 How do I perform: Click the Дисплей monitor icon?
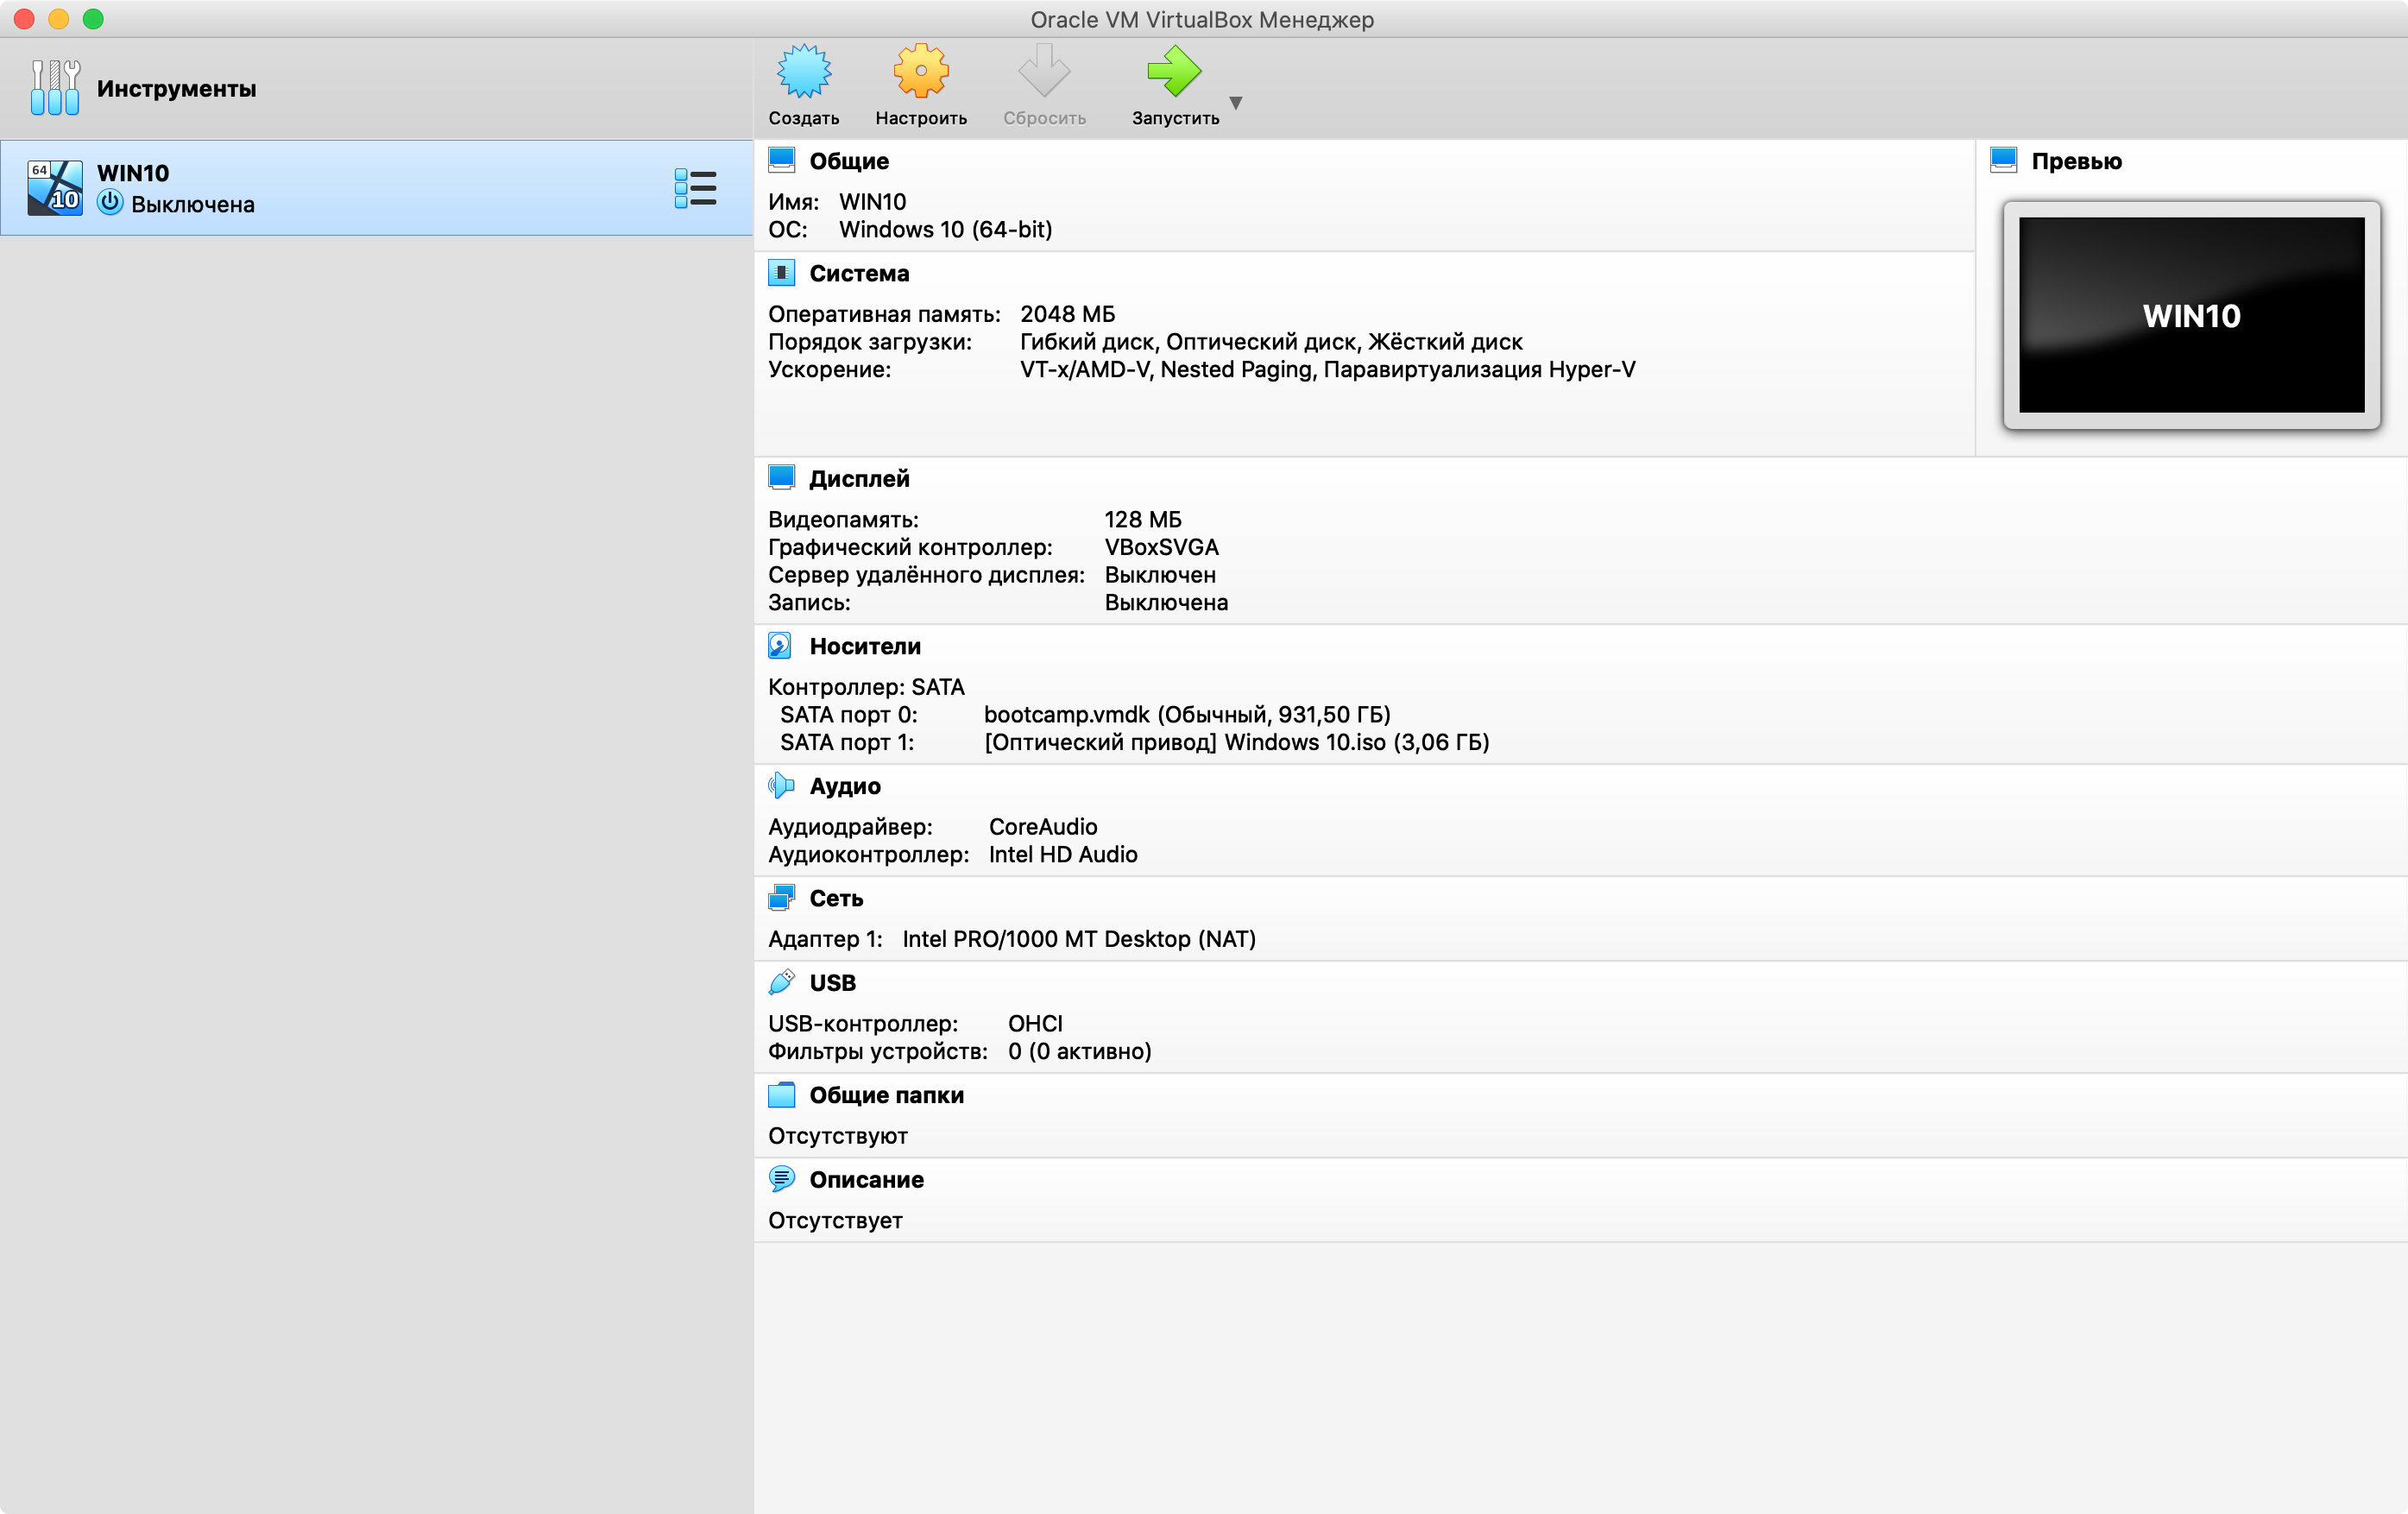click(781, 477)
